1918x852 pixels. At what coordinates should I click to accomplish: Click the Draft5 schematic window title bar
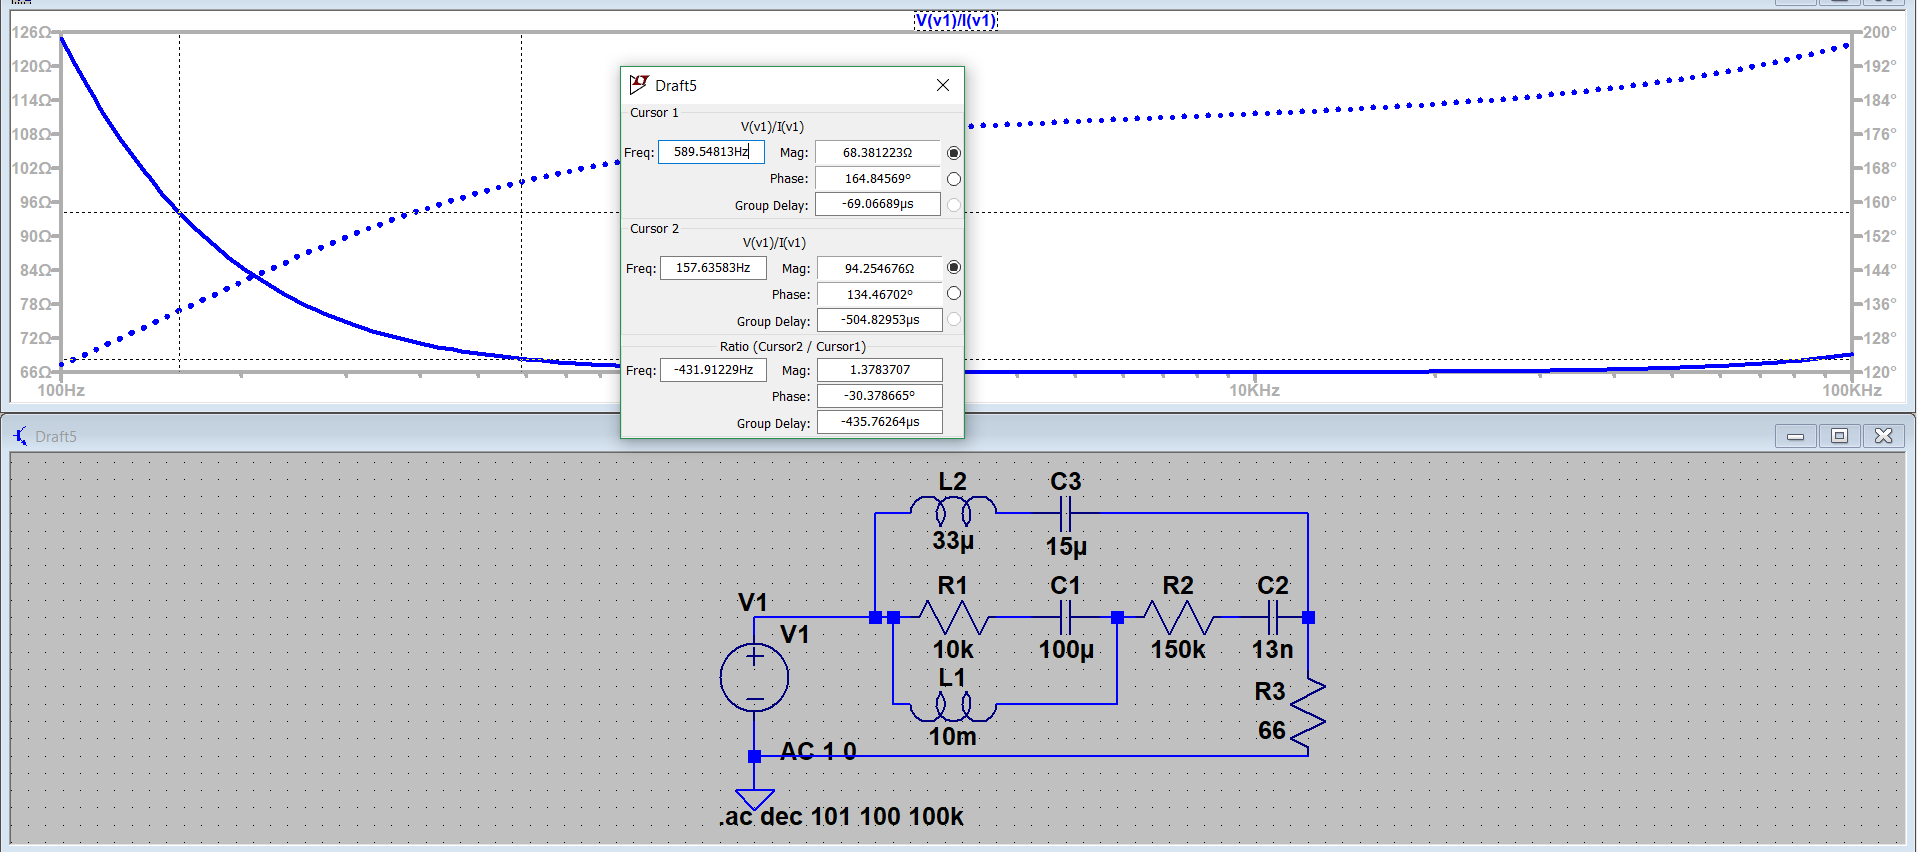(x=958, y=436)
